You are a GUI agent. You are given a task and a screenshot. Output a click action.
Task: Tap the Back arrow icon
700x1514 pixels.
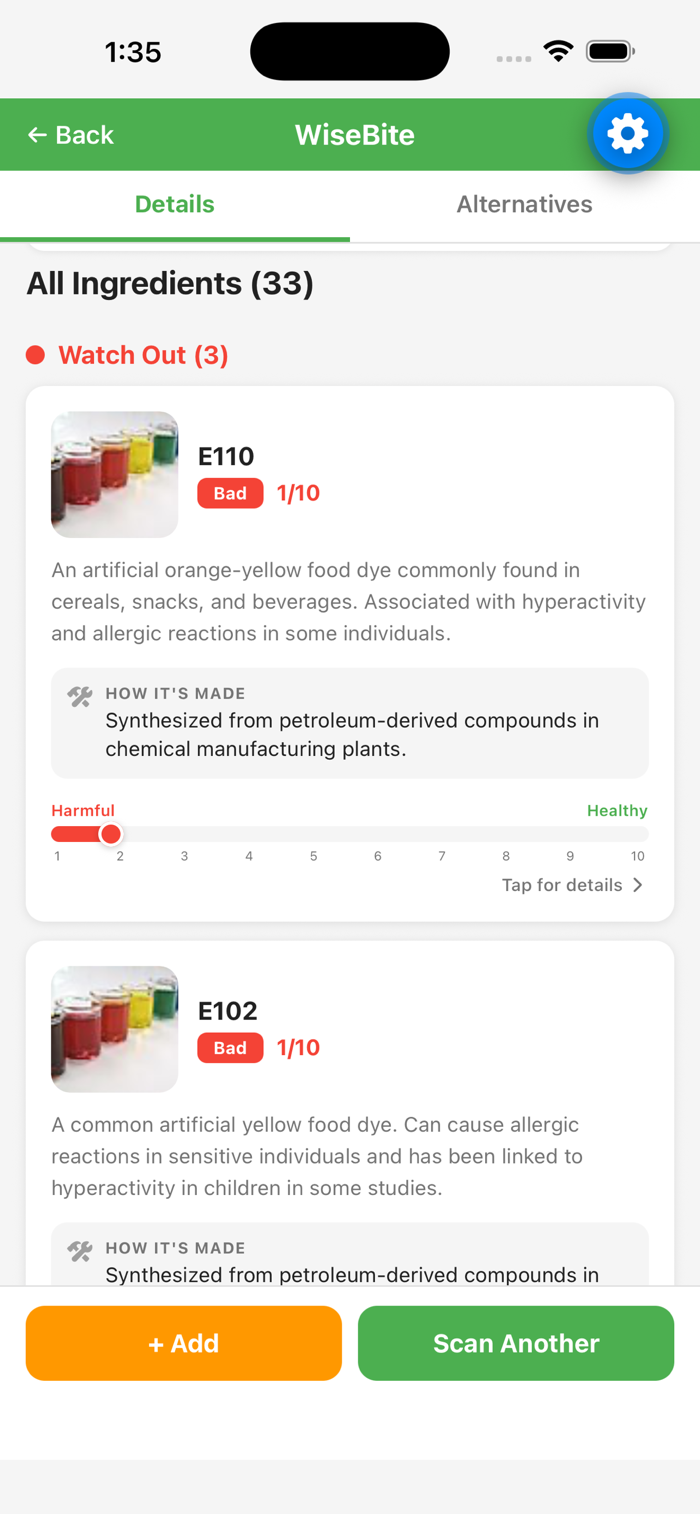tap(38, 135)
